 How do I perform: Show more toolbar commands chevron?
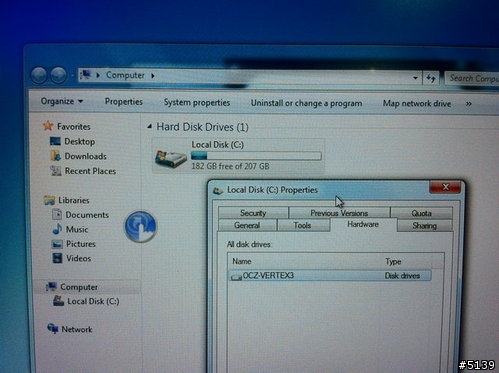tap(468, 104)
